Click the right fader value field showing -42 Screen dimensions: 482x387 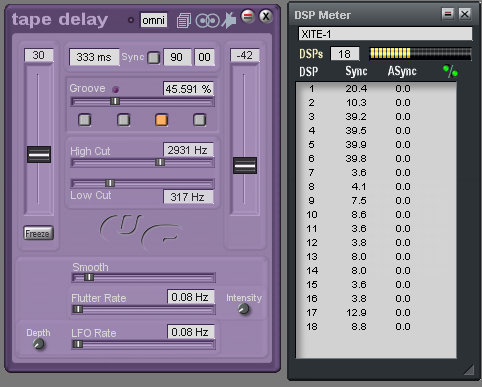(245, 55)
